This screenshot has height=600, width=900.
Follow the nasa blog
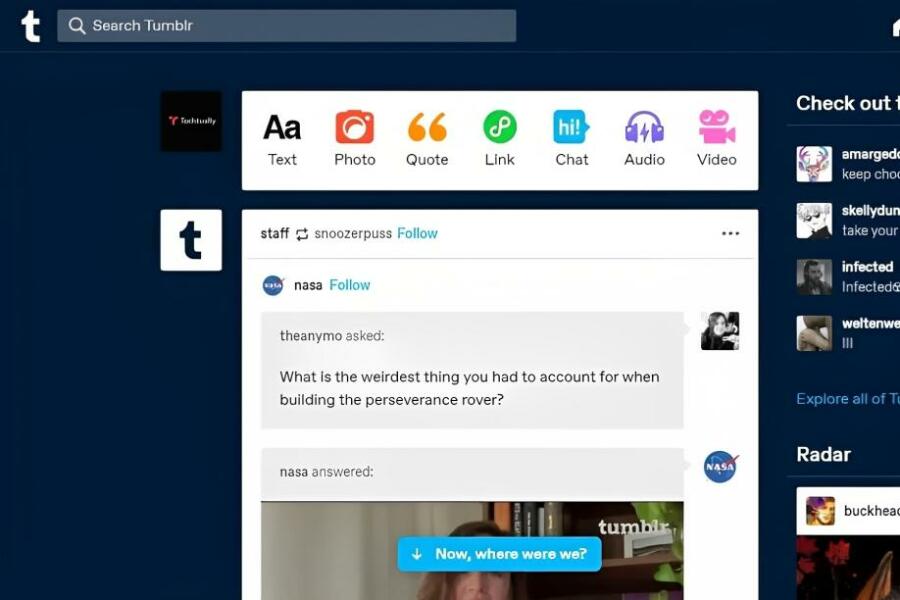pyautogui.click(x=350, y=285)
